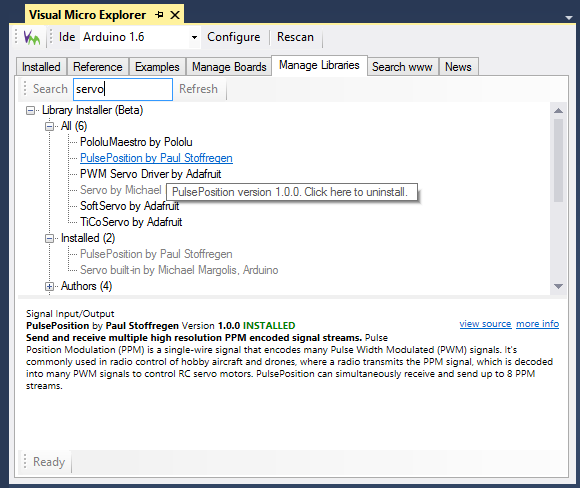
Task: Close the Visual Micro Explorer panel
Action: click(175, 15)
